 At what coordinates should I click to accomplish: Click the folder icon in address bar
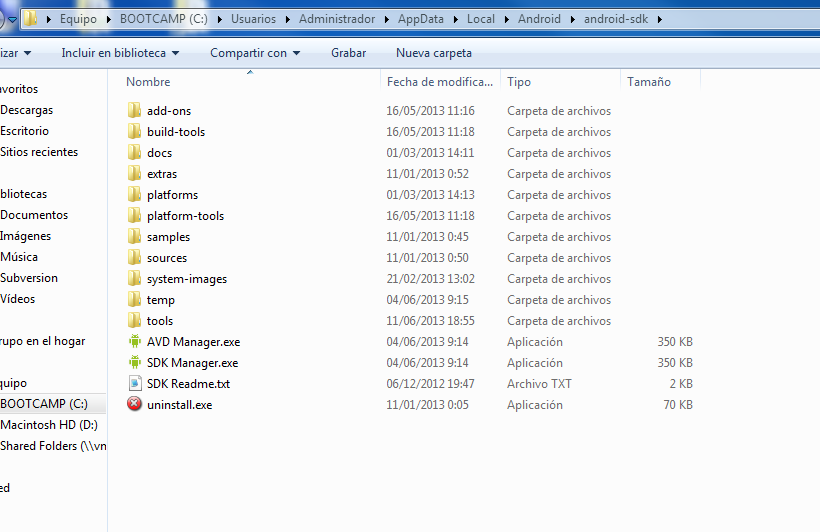coord(30,19)
